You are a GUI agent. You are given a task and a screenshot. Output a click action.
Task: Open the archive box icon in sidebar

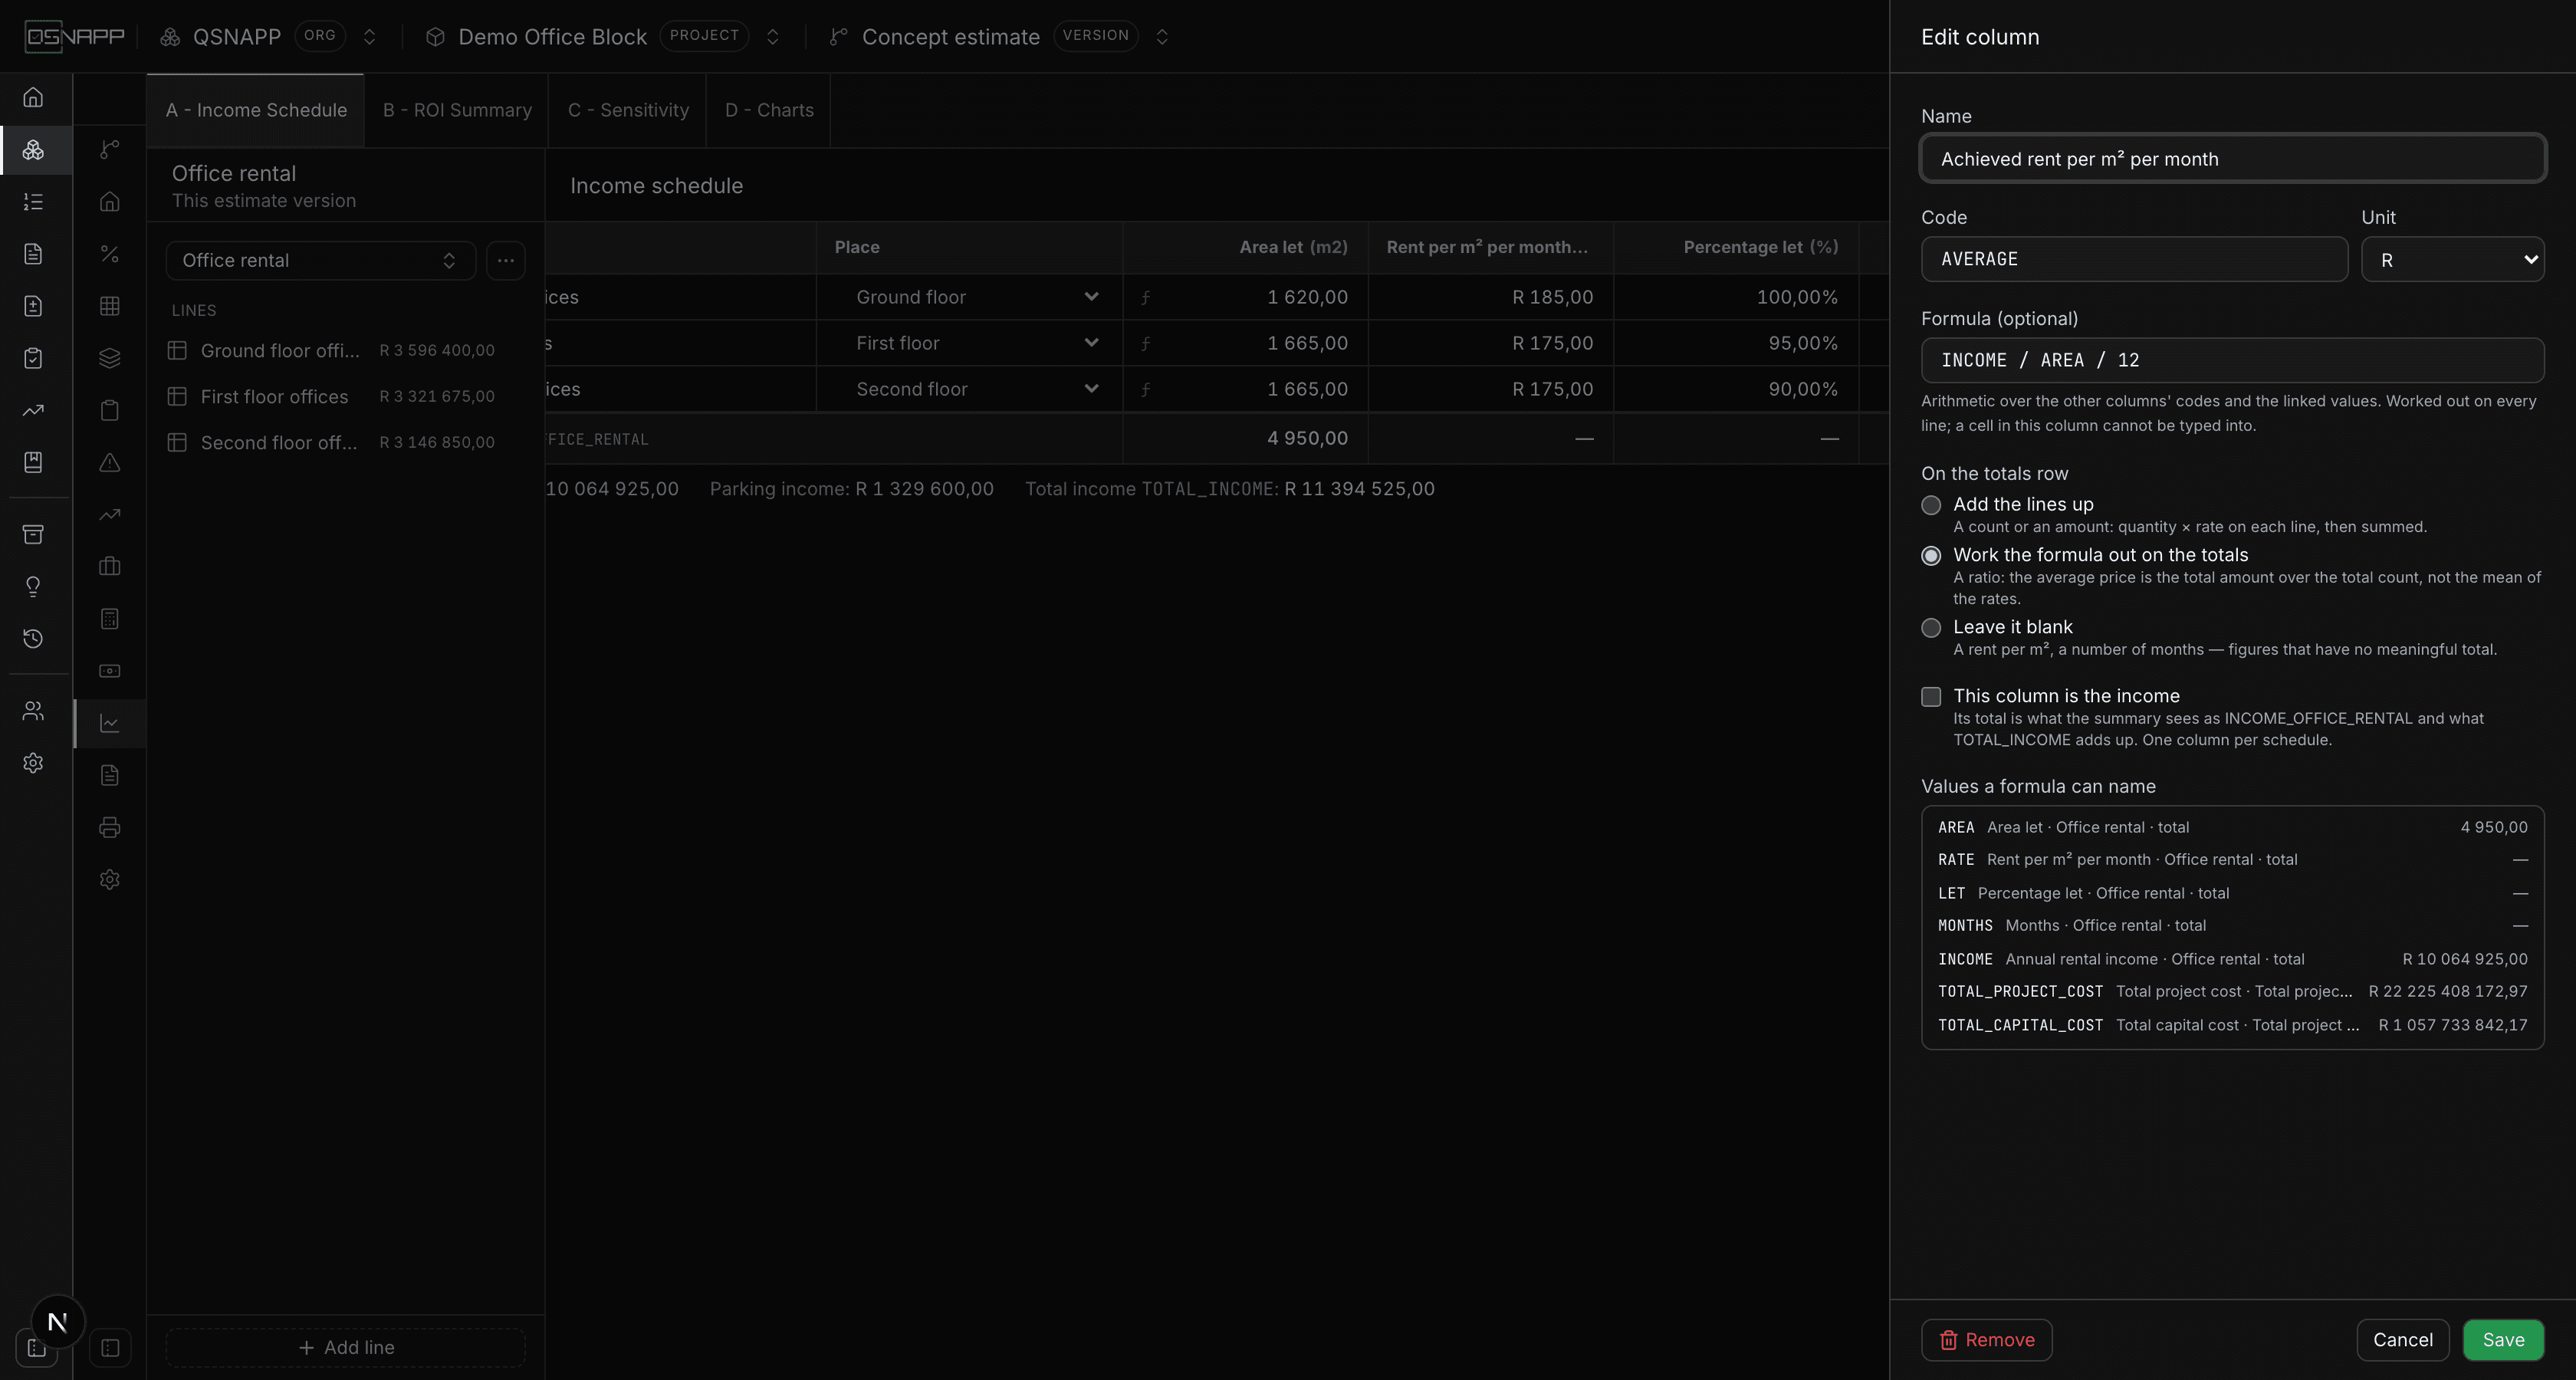pos(33,534)
